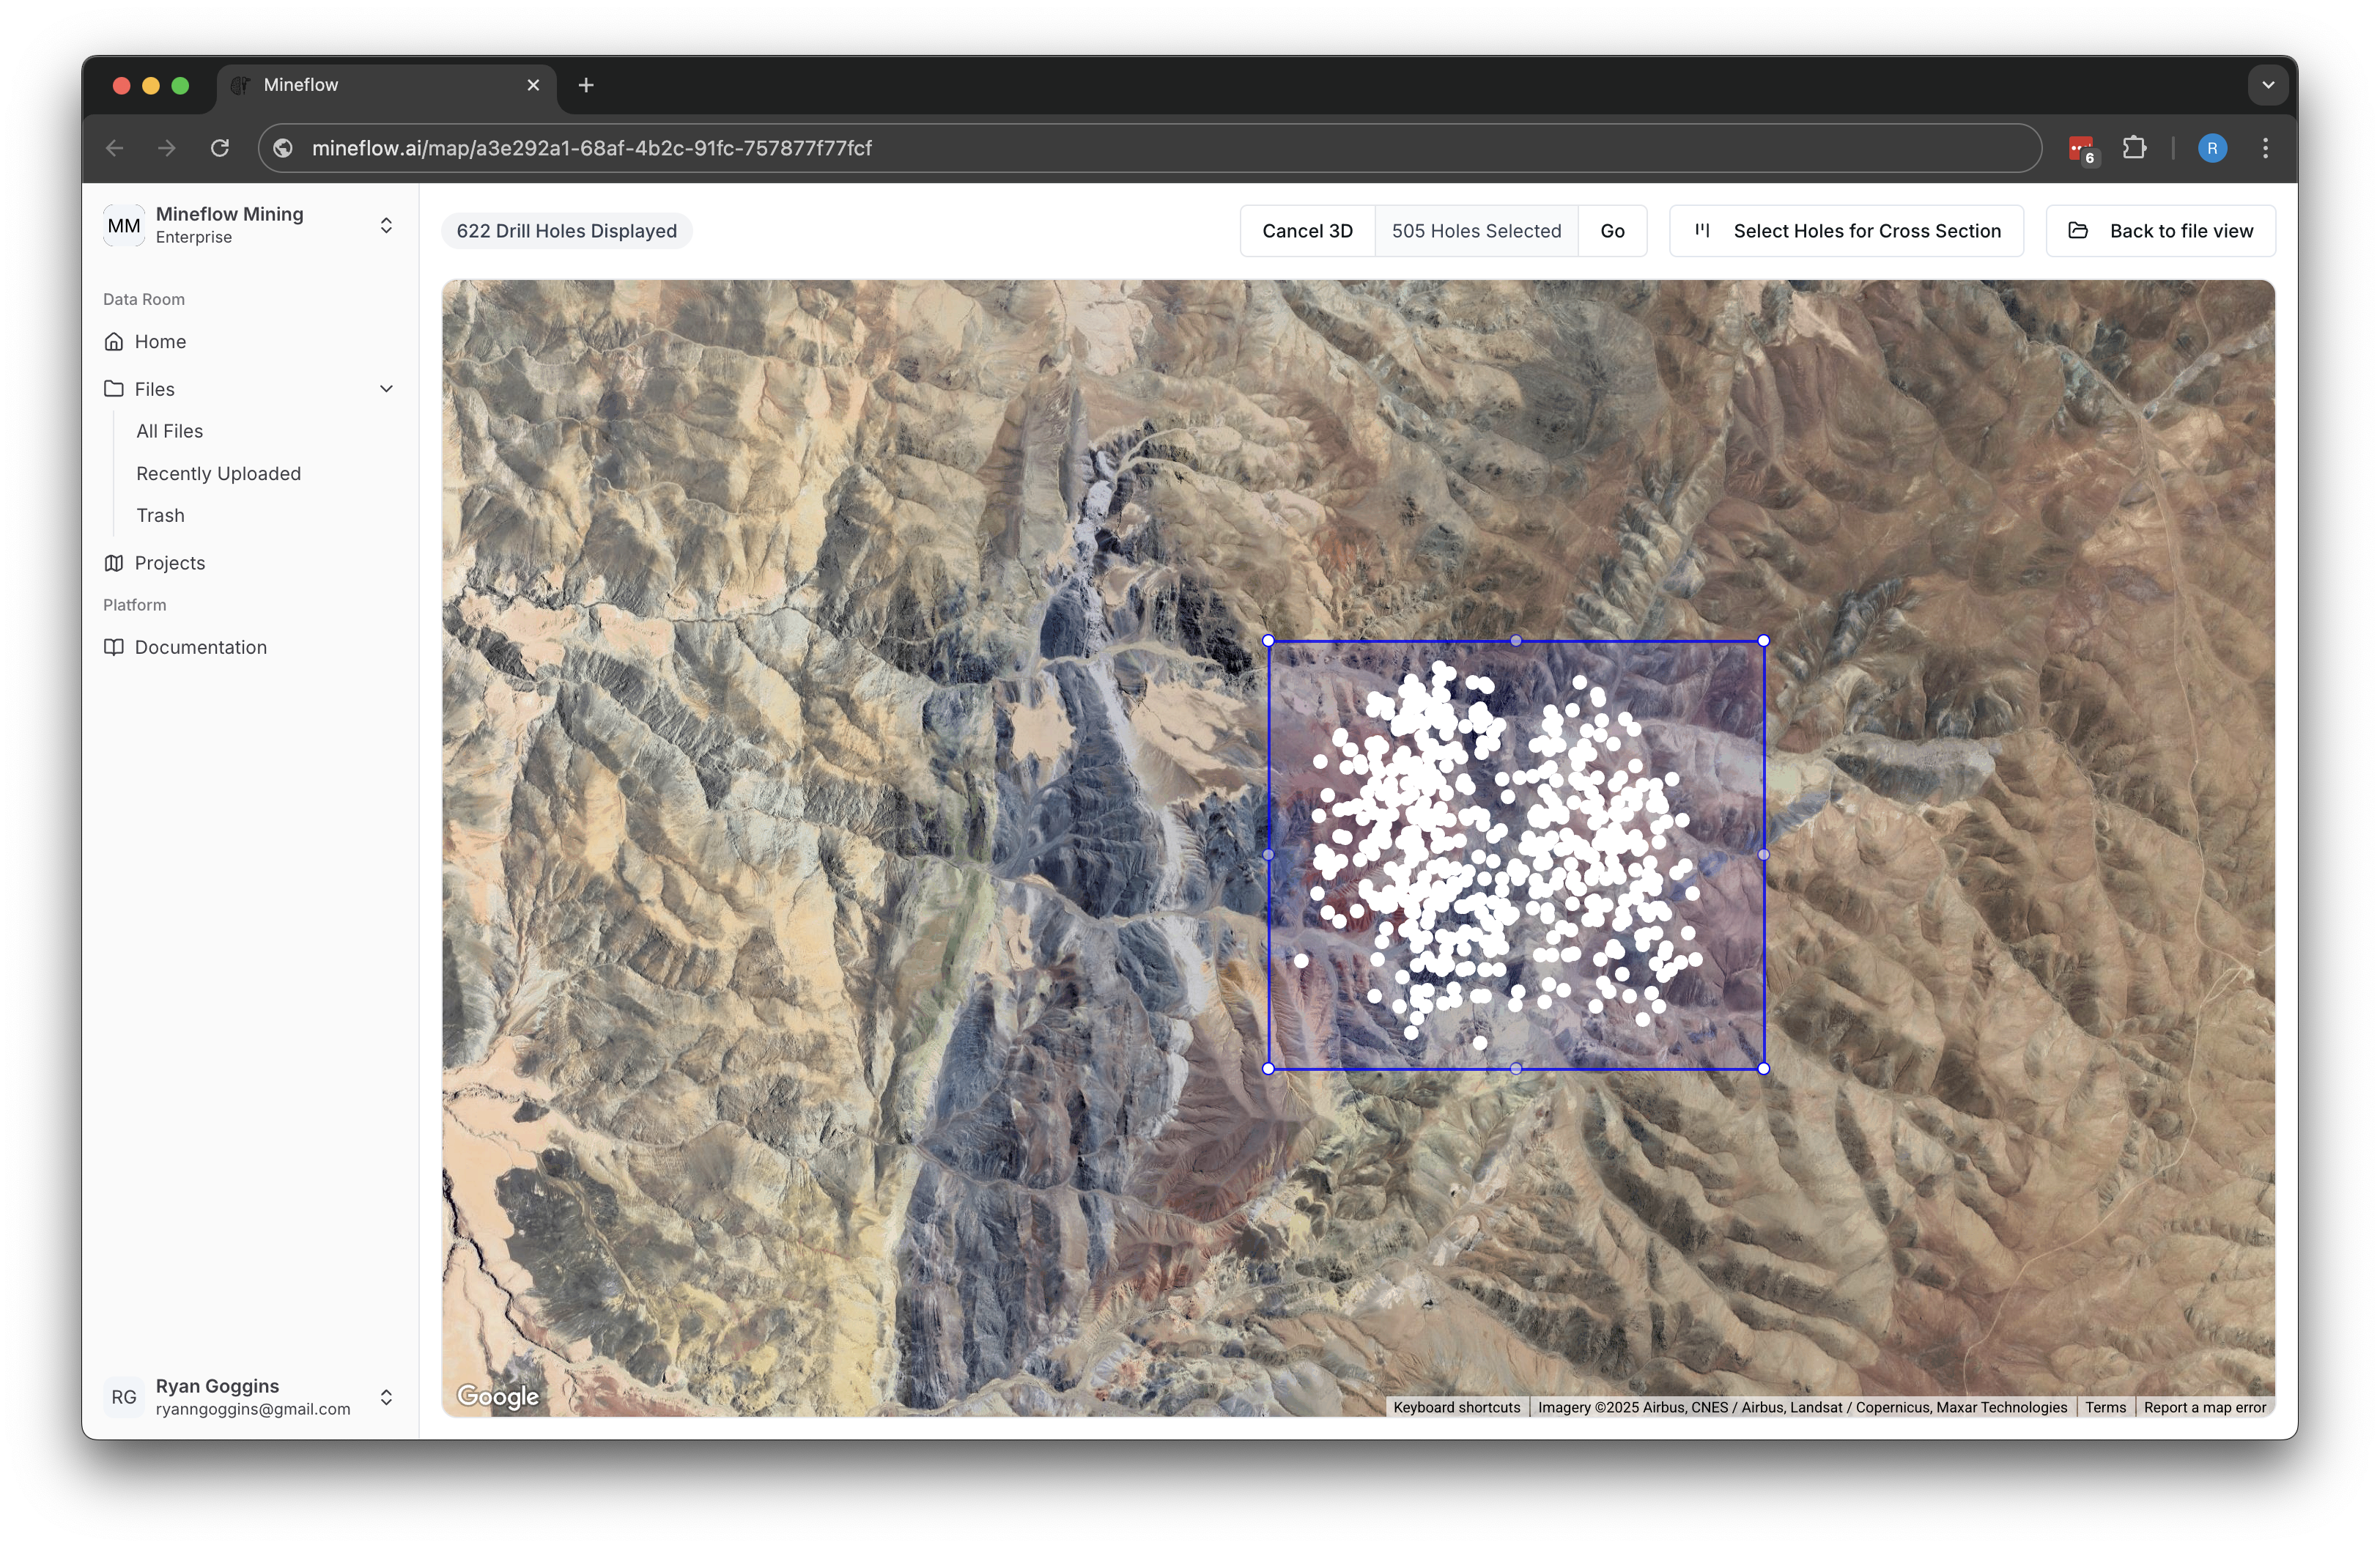2380x1548 pixels.
Task: Open Projects from the sidebar
Action: click(169, 562)
